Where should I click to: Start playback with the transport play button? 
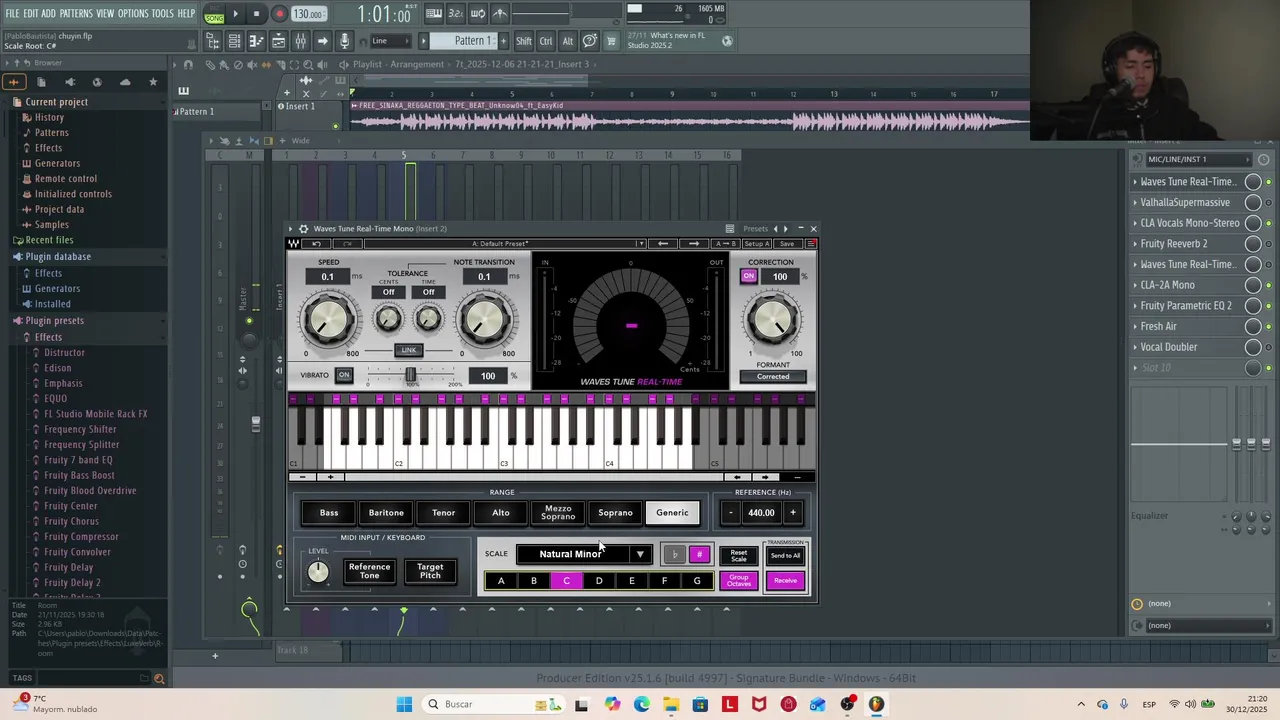tap(236, 14)
